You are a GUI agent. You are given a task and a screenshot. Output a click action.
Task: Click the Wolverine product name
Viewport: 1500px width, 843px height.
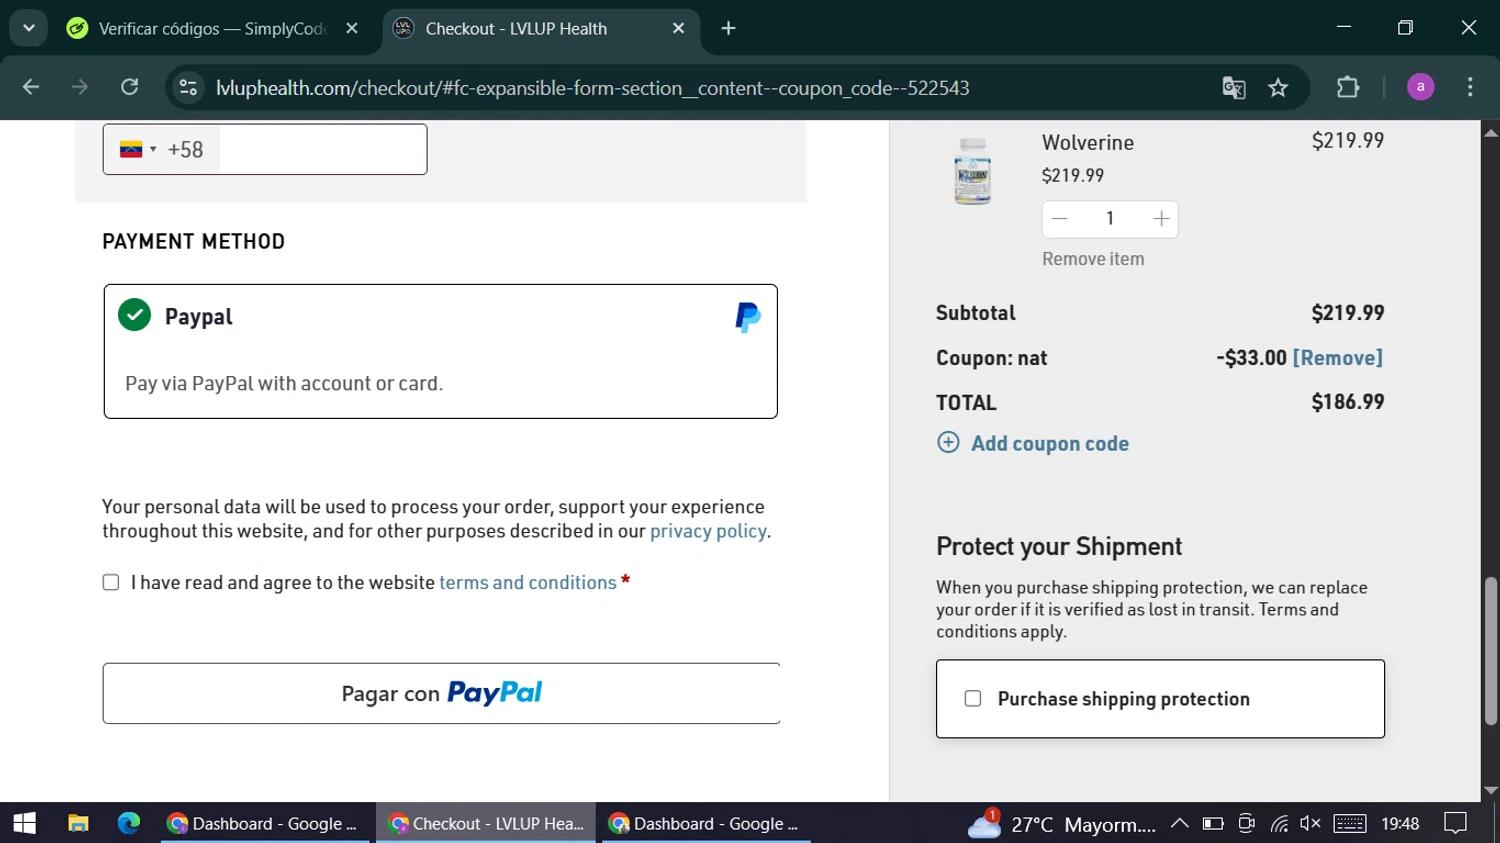coord(1088,142)
